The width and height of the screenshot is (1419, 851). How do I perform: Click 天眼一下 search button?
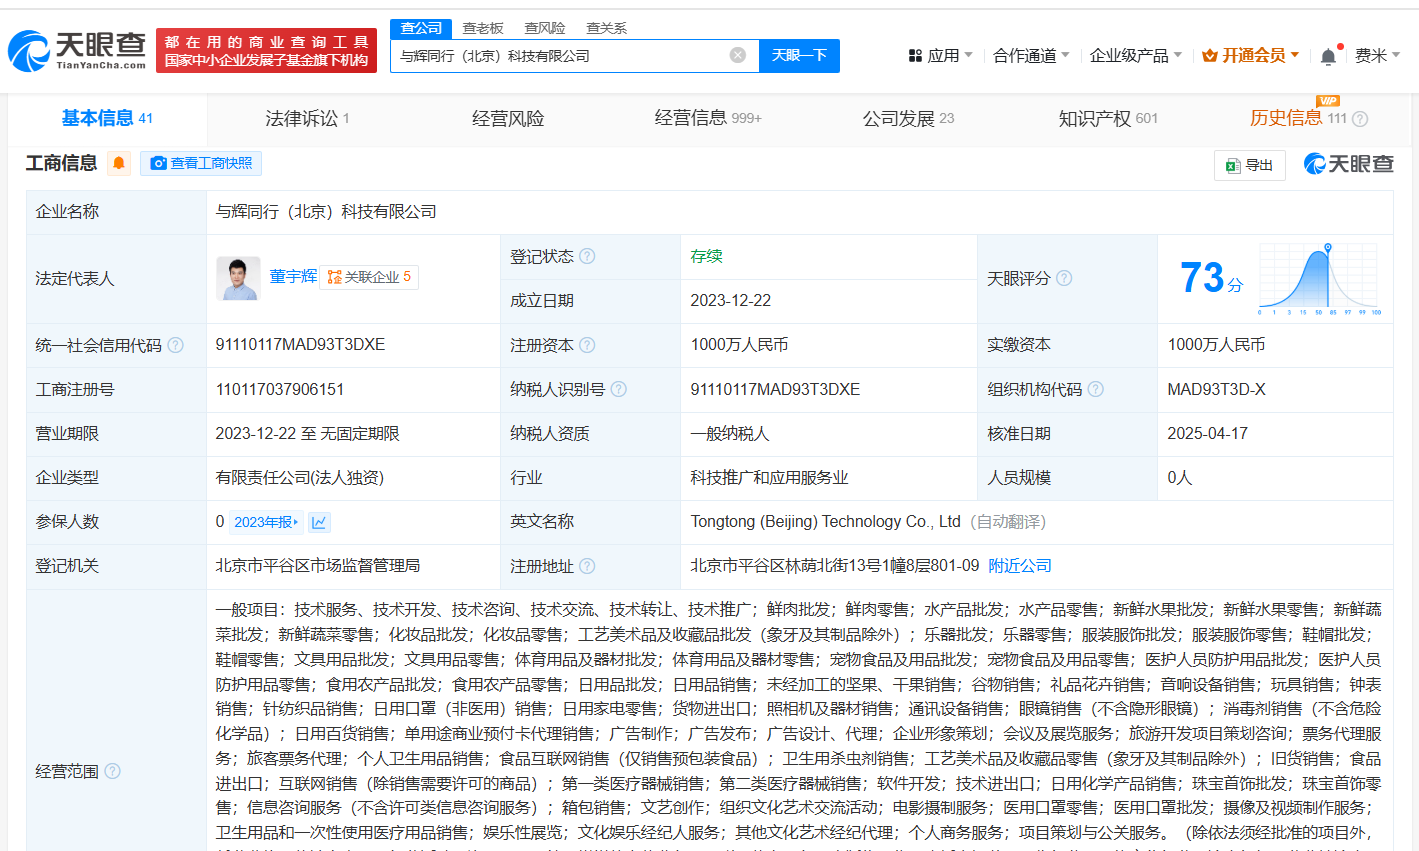click(799, 56)
